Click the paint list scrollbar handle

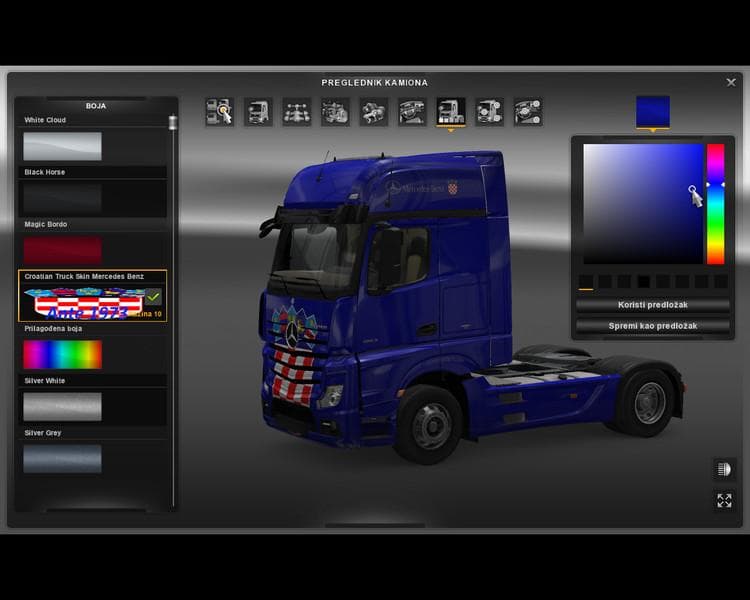[173, 122]
